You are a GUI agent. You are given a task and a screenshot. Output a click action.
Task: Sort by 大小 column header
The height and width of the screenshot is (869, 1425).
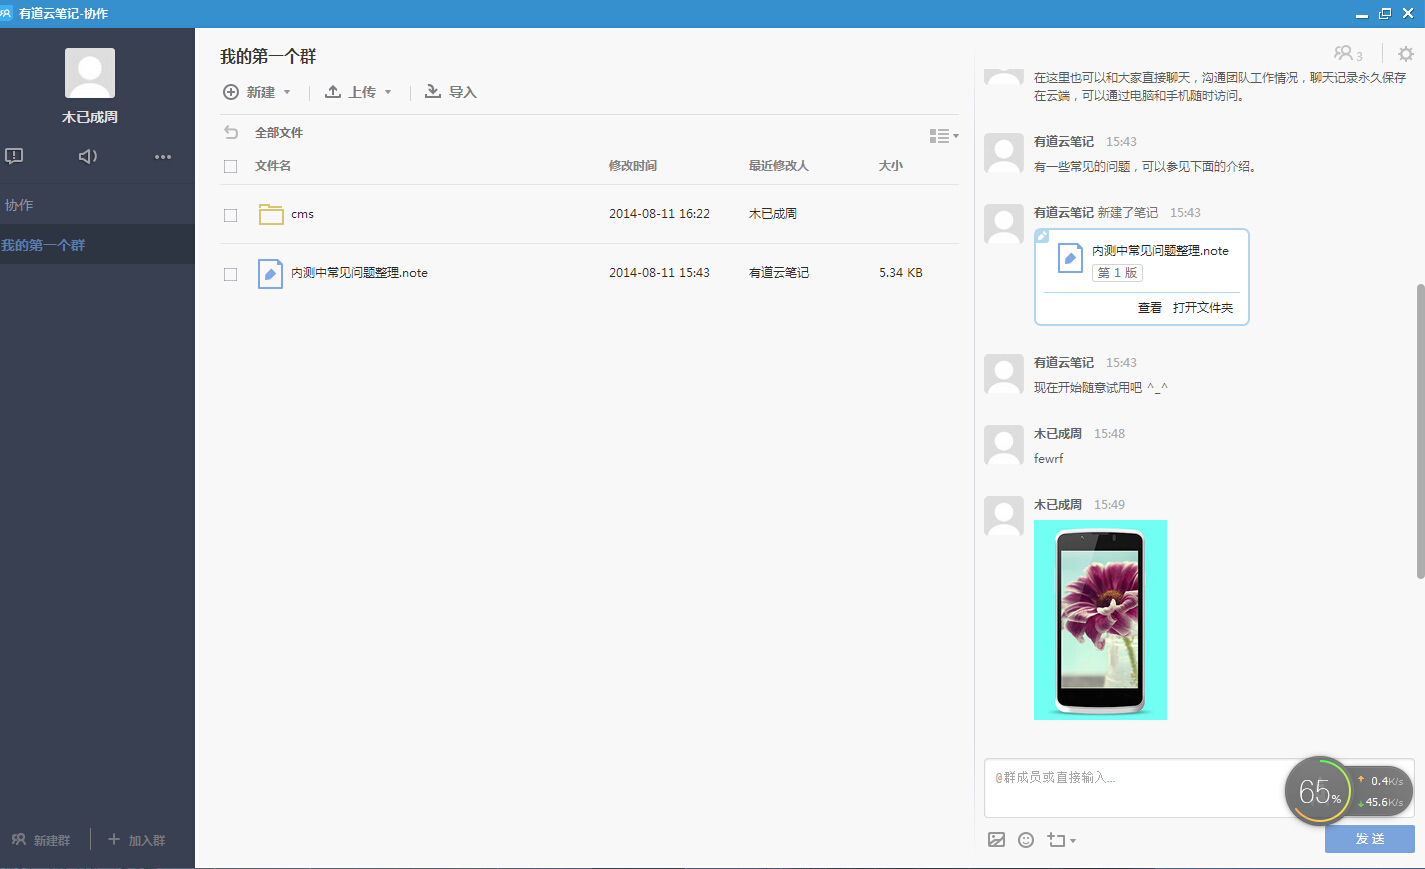point(891,166)
